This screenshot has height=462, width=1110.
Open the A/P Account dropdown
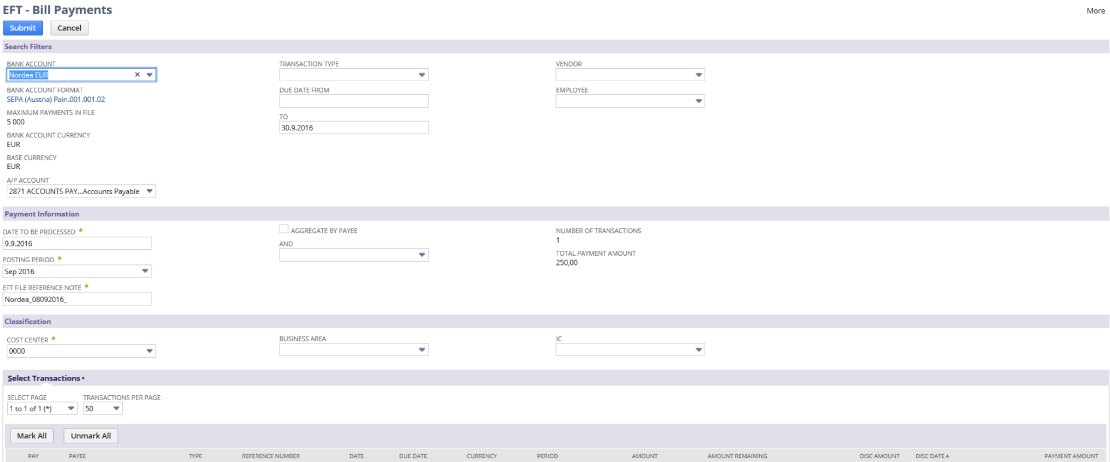click(x=149, y=191)
